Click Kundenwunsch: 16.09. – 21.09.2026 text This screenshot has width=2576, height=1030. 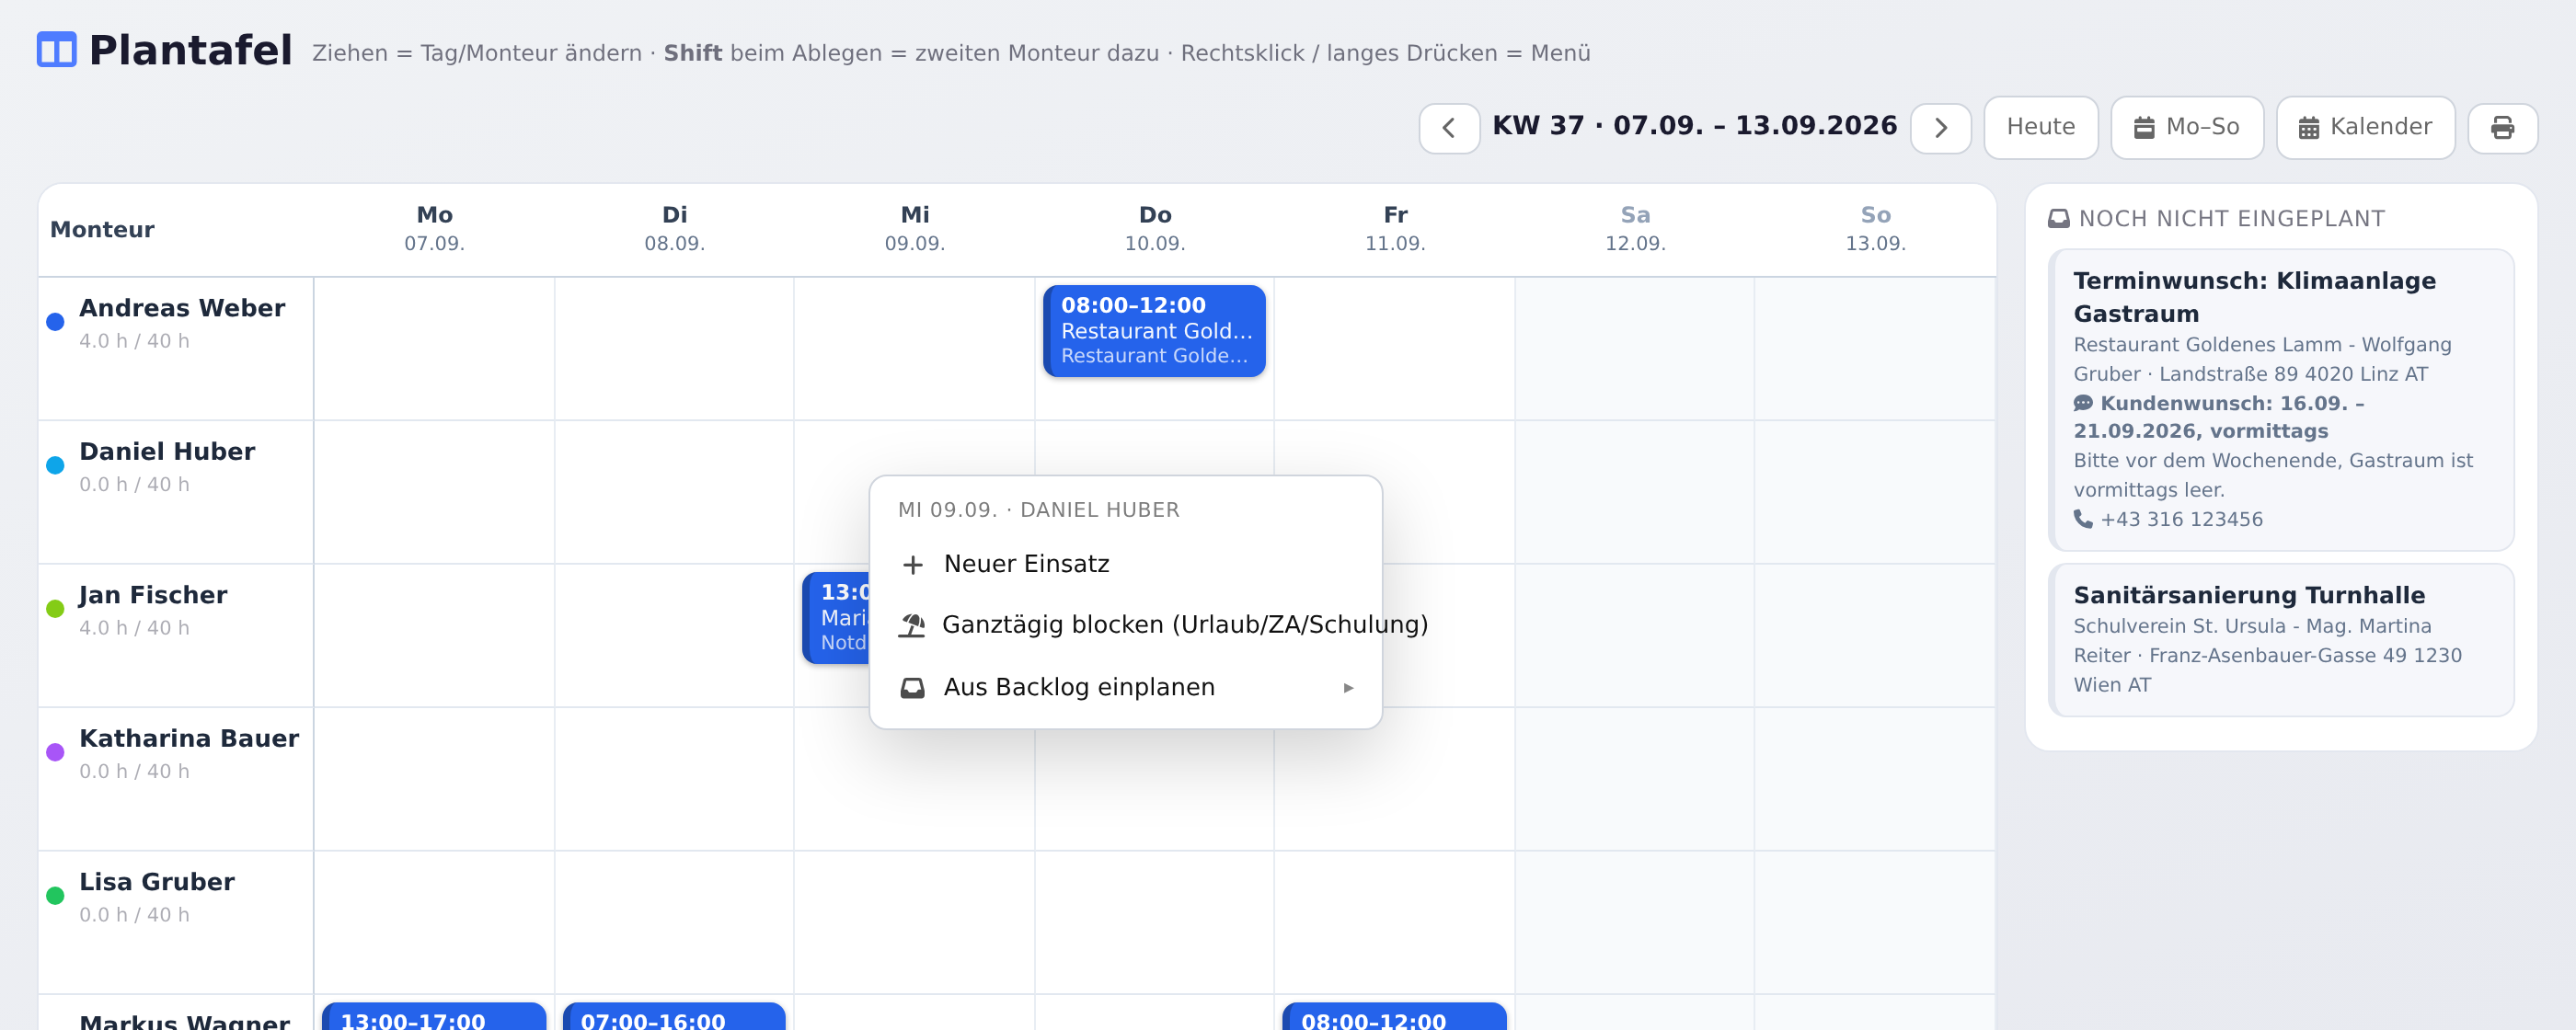click(2219, 417)
